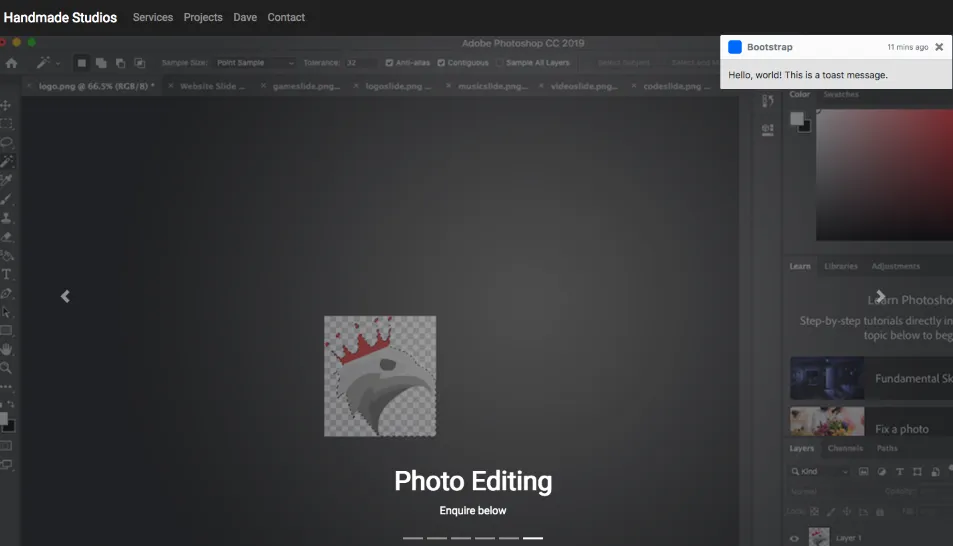Toggle the Anti-alias checkbox
The image size is (953, 546).
tap(389, 63)
